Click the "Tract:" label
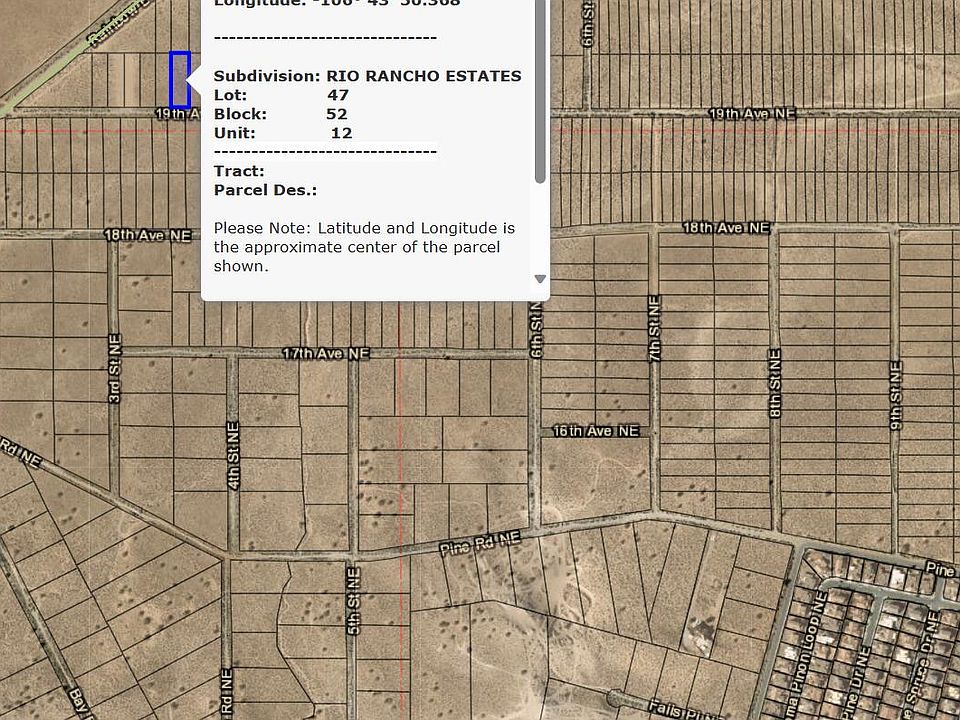The width and height of the screenshot is (960, 720). (239, 171)
